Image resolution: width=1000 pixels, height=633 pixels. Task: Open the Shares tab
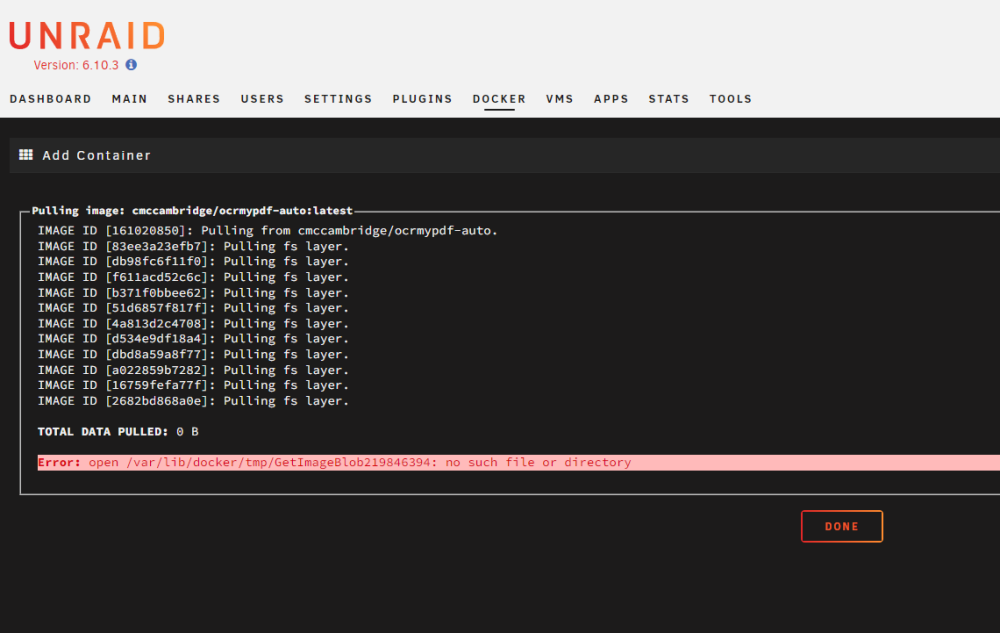click(194, 99)
